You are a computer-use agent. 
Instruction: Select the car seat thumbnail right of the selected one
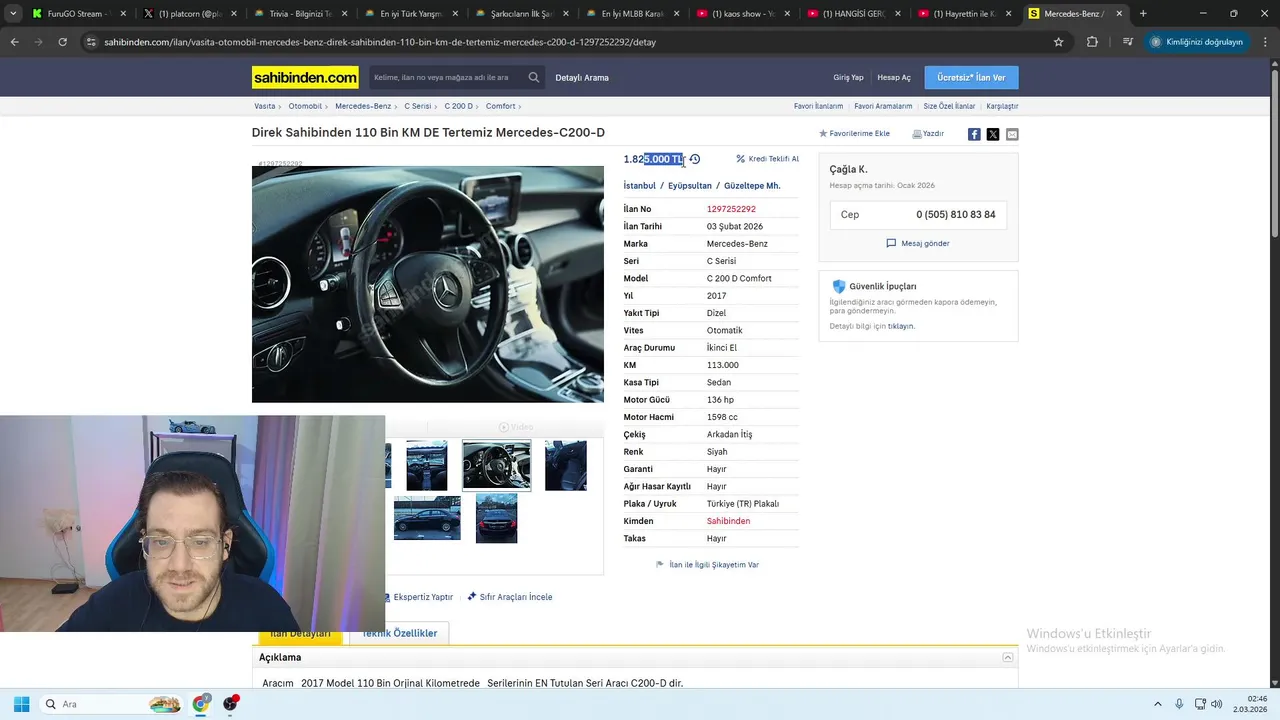click(566, 465)
